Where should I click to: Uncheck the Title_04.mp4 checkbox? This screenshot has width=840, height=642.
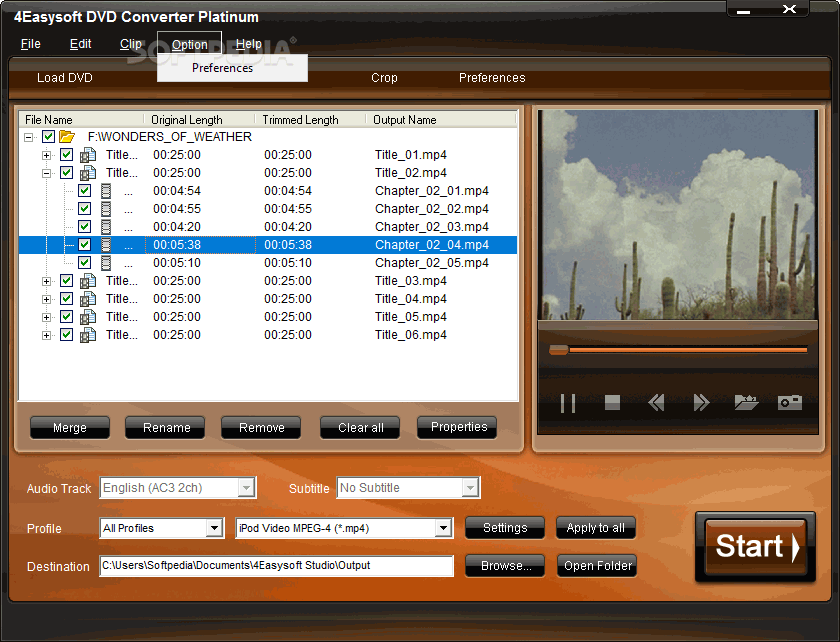[66, 298]
